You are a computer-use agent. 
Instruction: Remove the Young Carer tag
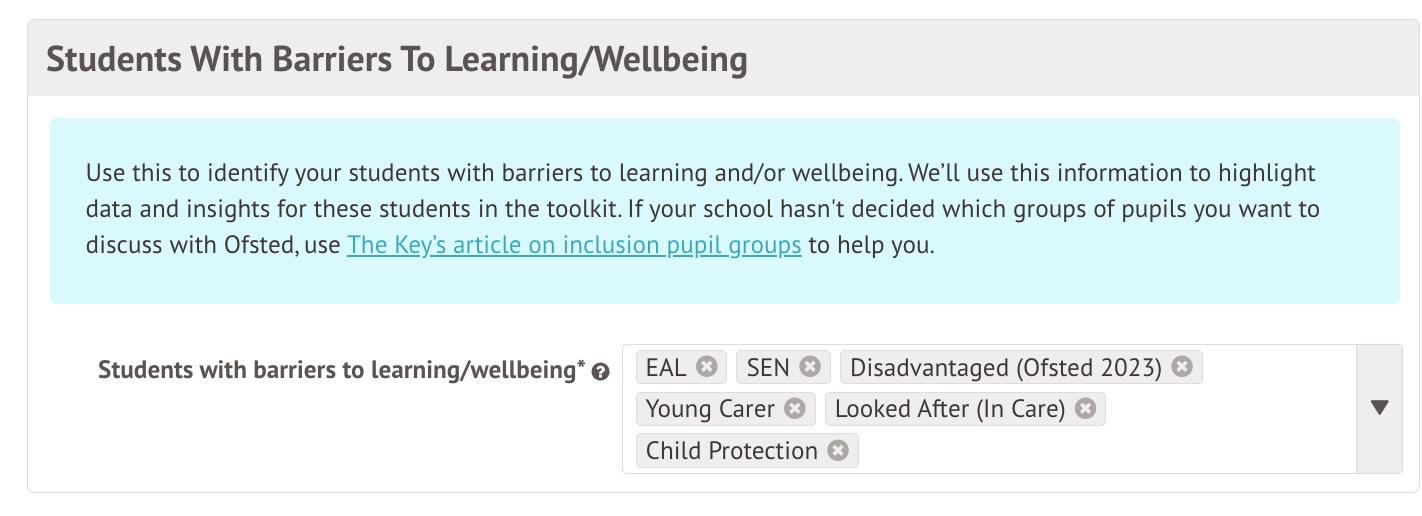(795, 408)
